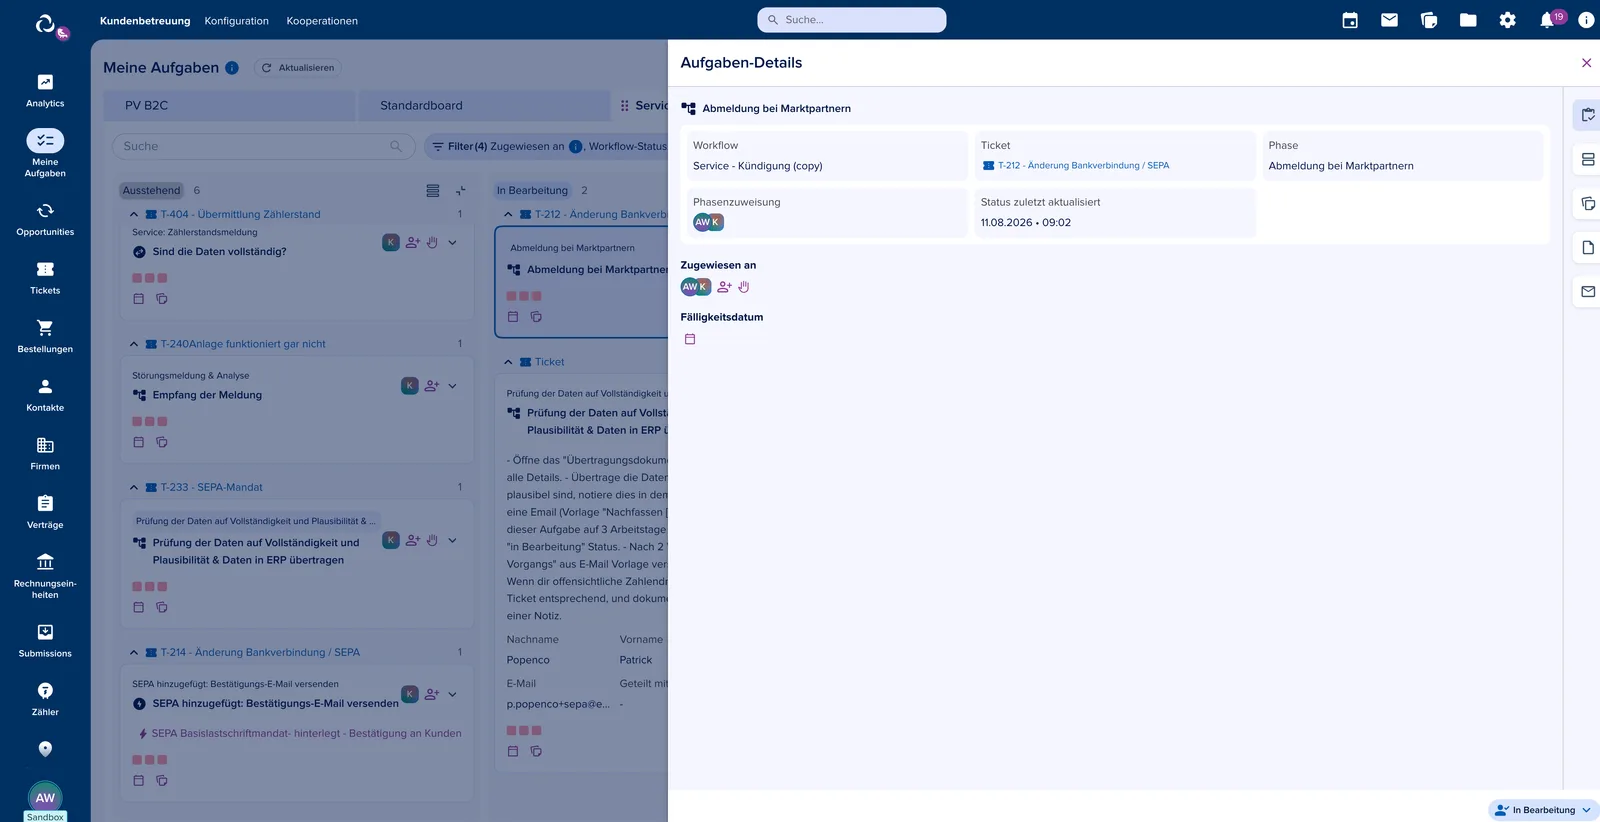Collapse the Ausstehend column
1600x822 pixels.
[x=461, y=191]
